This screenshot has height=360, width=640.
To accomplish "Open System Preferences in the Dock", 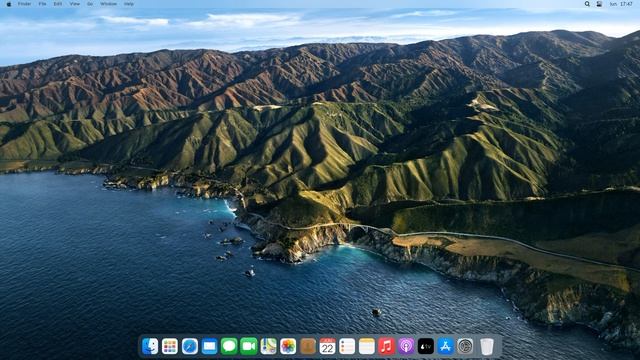I will tap(465, 347).
